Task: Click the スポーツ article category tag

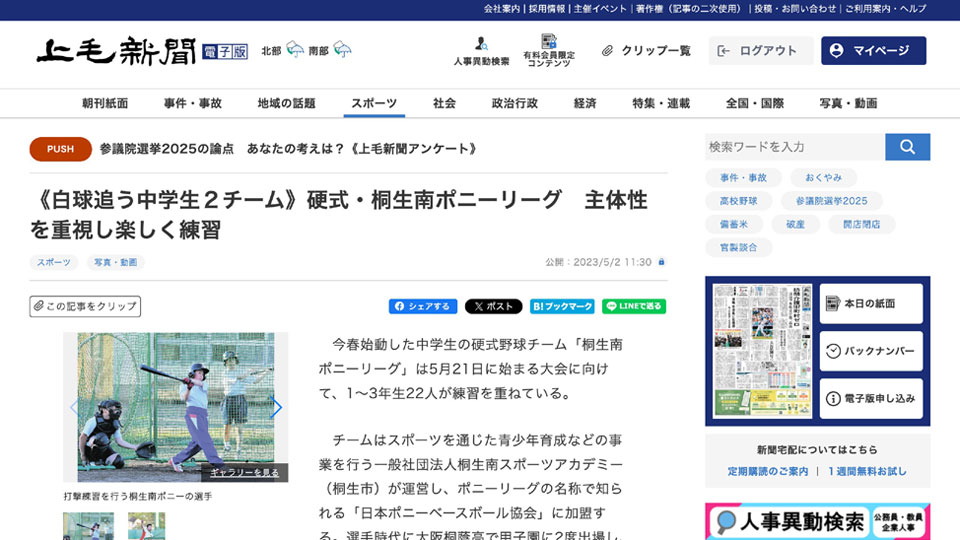Action: (53, 263)
